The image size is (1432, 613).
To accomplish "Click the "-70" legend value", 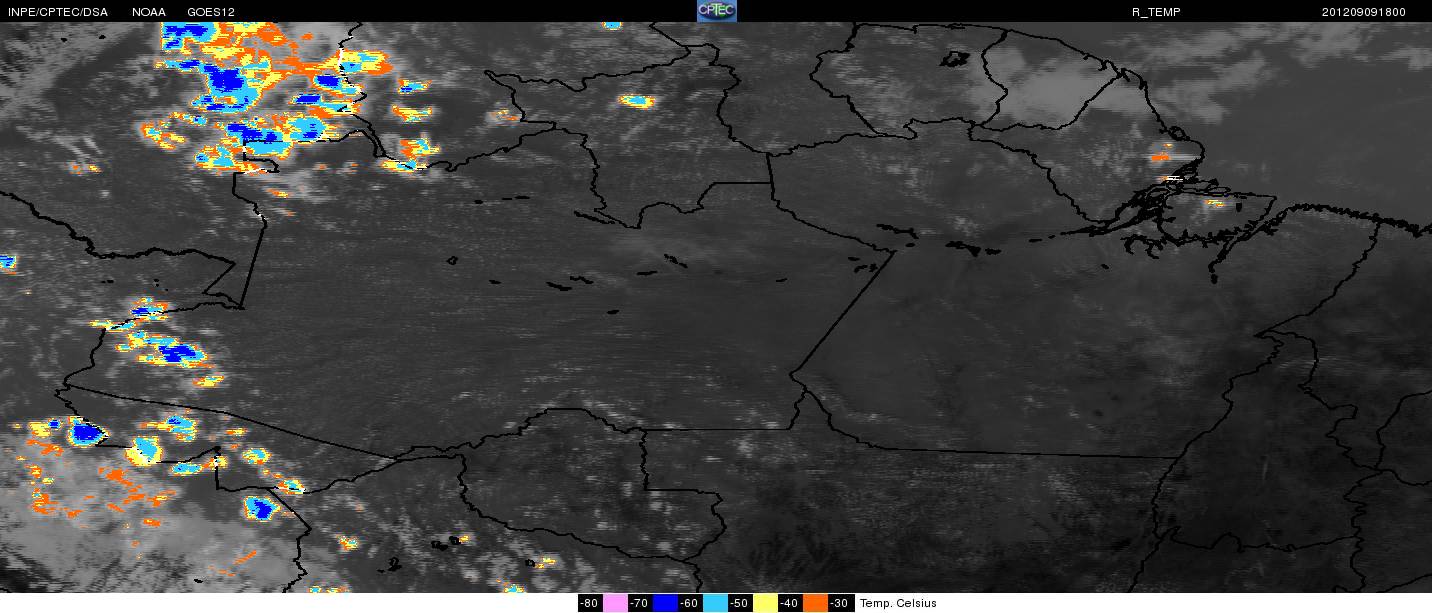I will click(639, 603).
